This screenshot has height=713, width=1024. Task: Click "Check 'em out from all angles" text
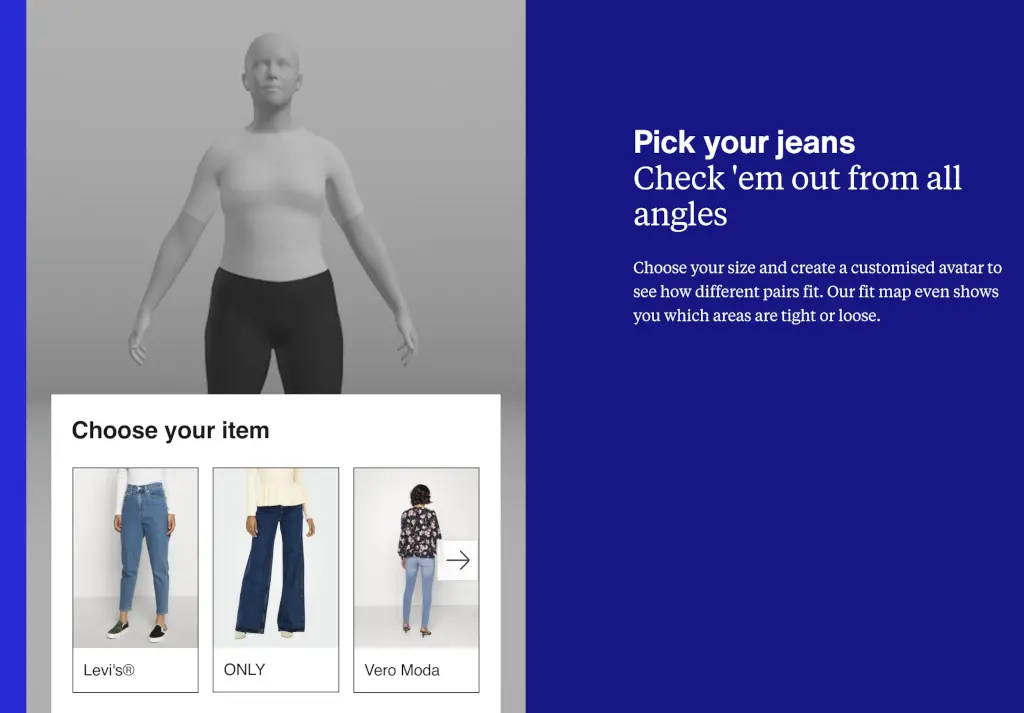tap(797, 196)
